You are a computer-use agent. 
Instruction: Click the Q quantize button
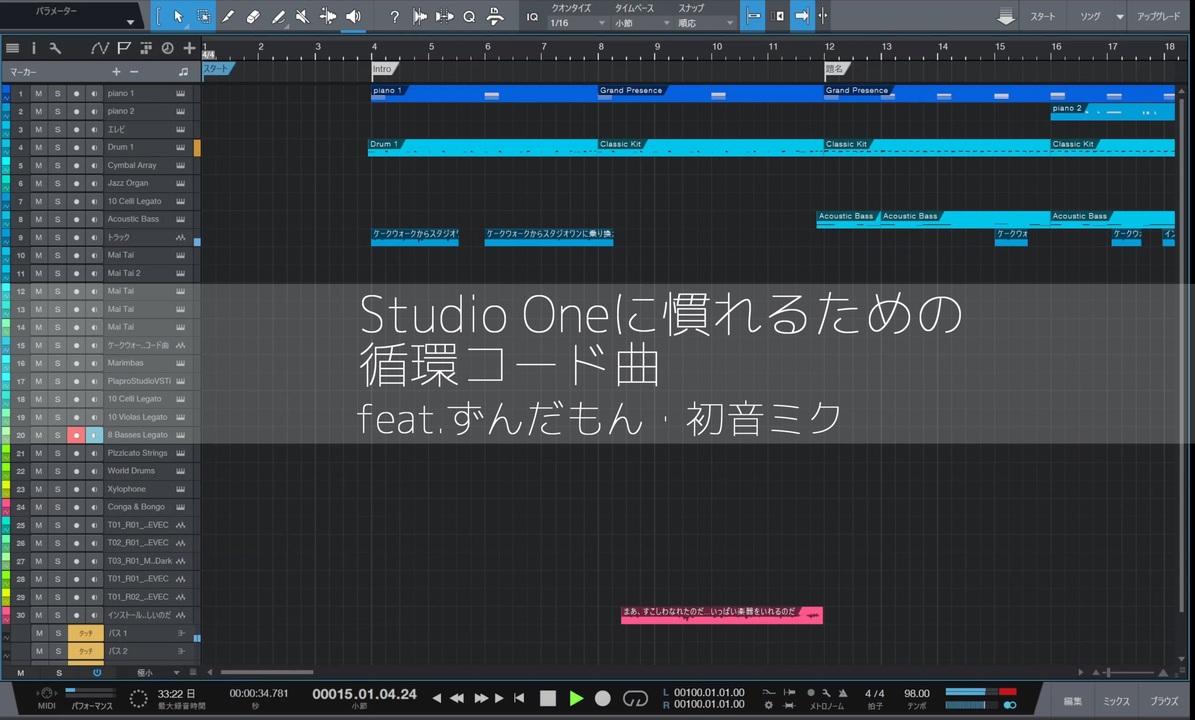coord(469,16)
